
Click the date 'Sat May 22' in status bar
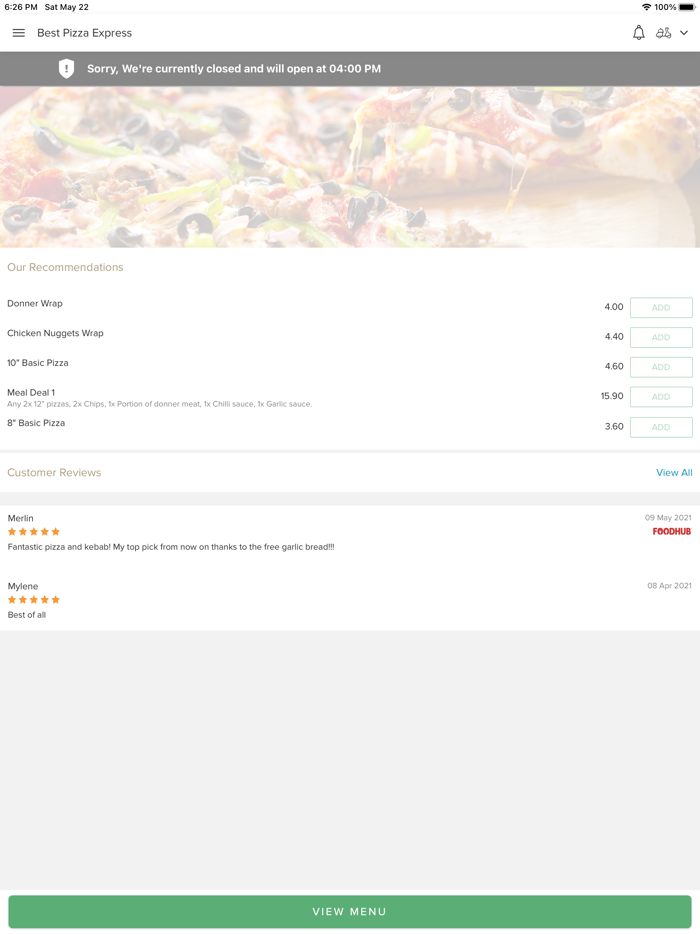pyautogui.click(x=65, y=7)
